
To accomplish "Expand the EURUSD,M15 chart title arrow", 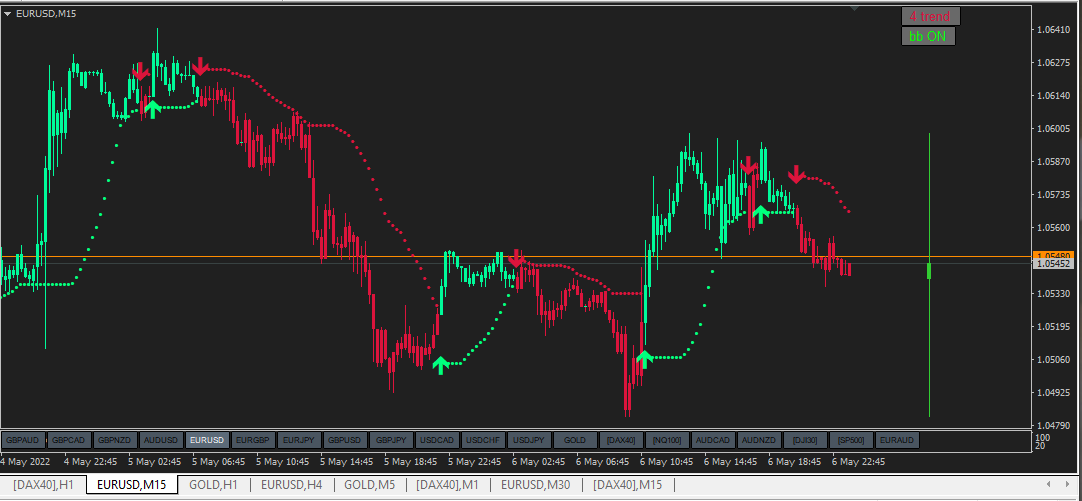I will (x=7, y=12).
